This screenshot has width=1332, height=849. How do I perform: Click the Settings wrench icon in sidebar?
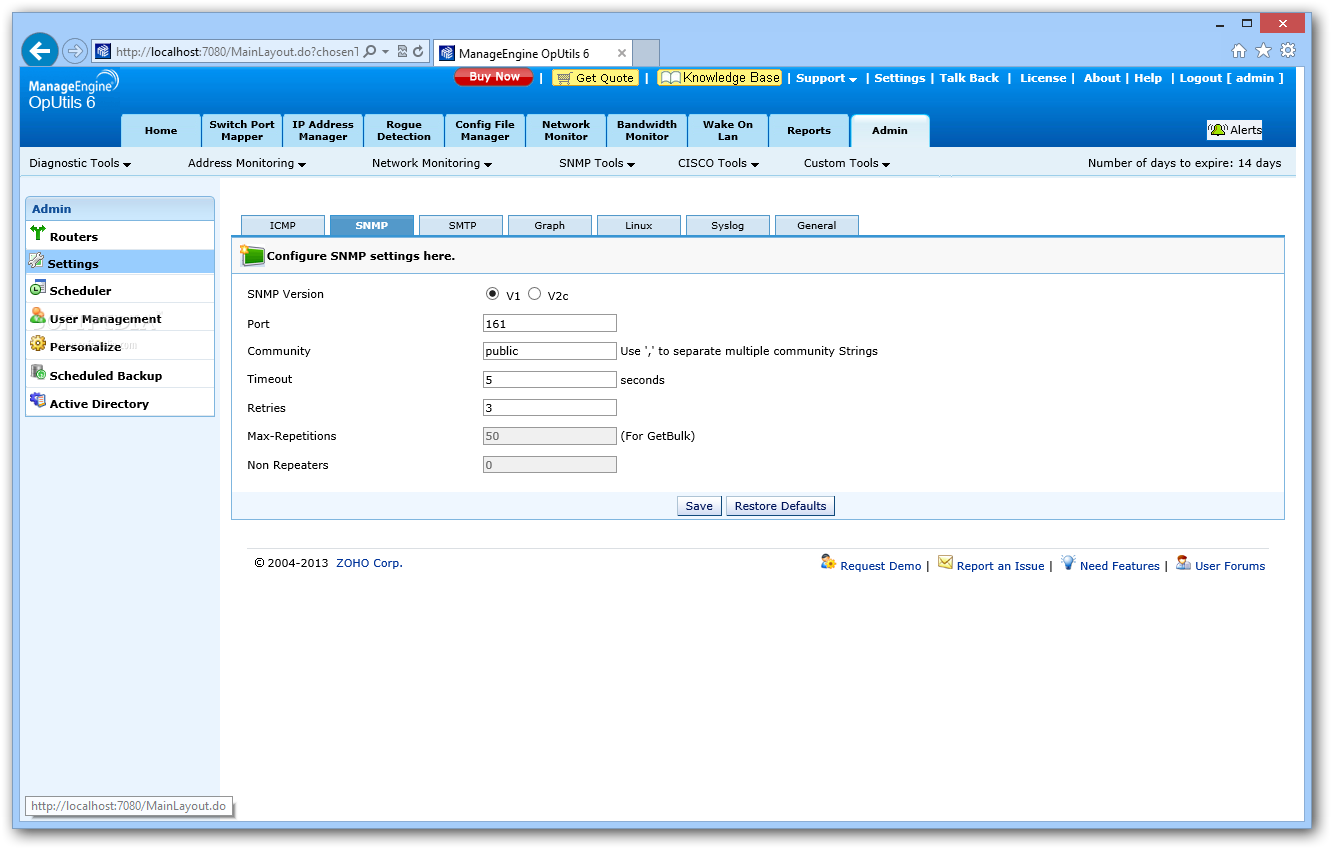36,261
